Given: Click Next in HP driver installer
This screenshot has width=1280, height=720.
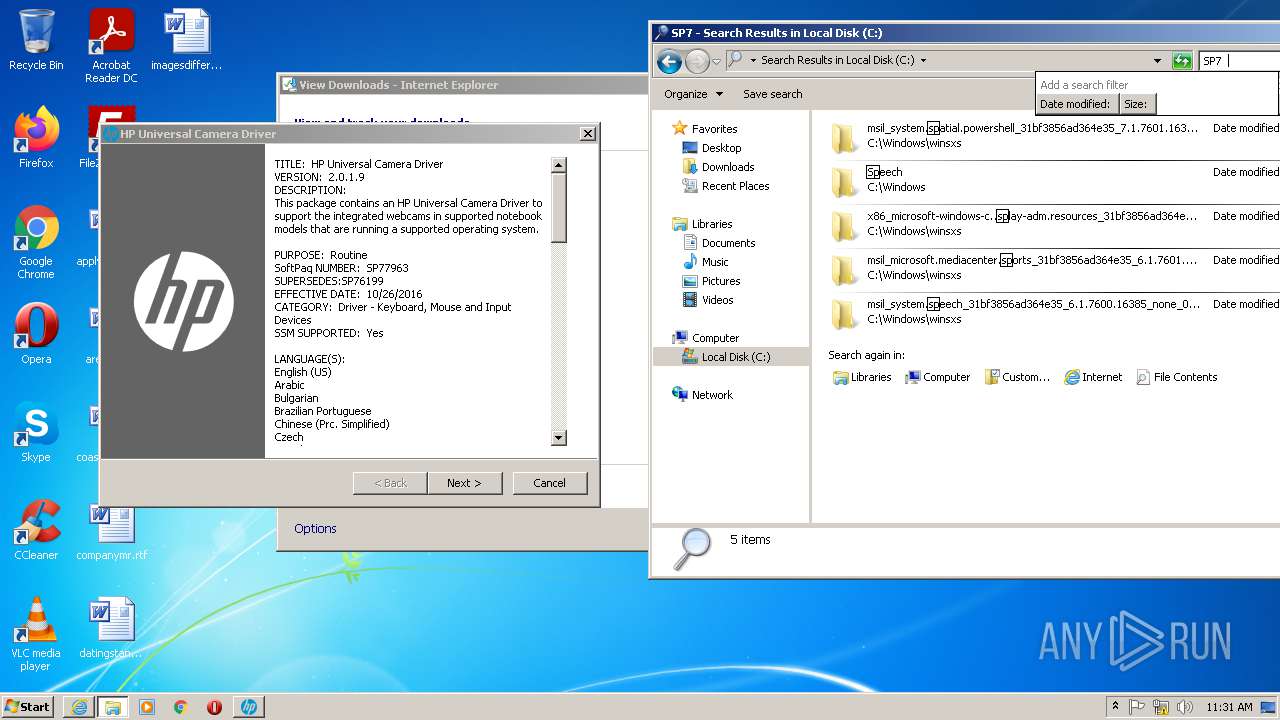Looking at the screenshot, I should pos(464,483).
